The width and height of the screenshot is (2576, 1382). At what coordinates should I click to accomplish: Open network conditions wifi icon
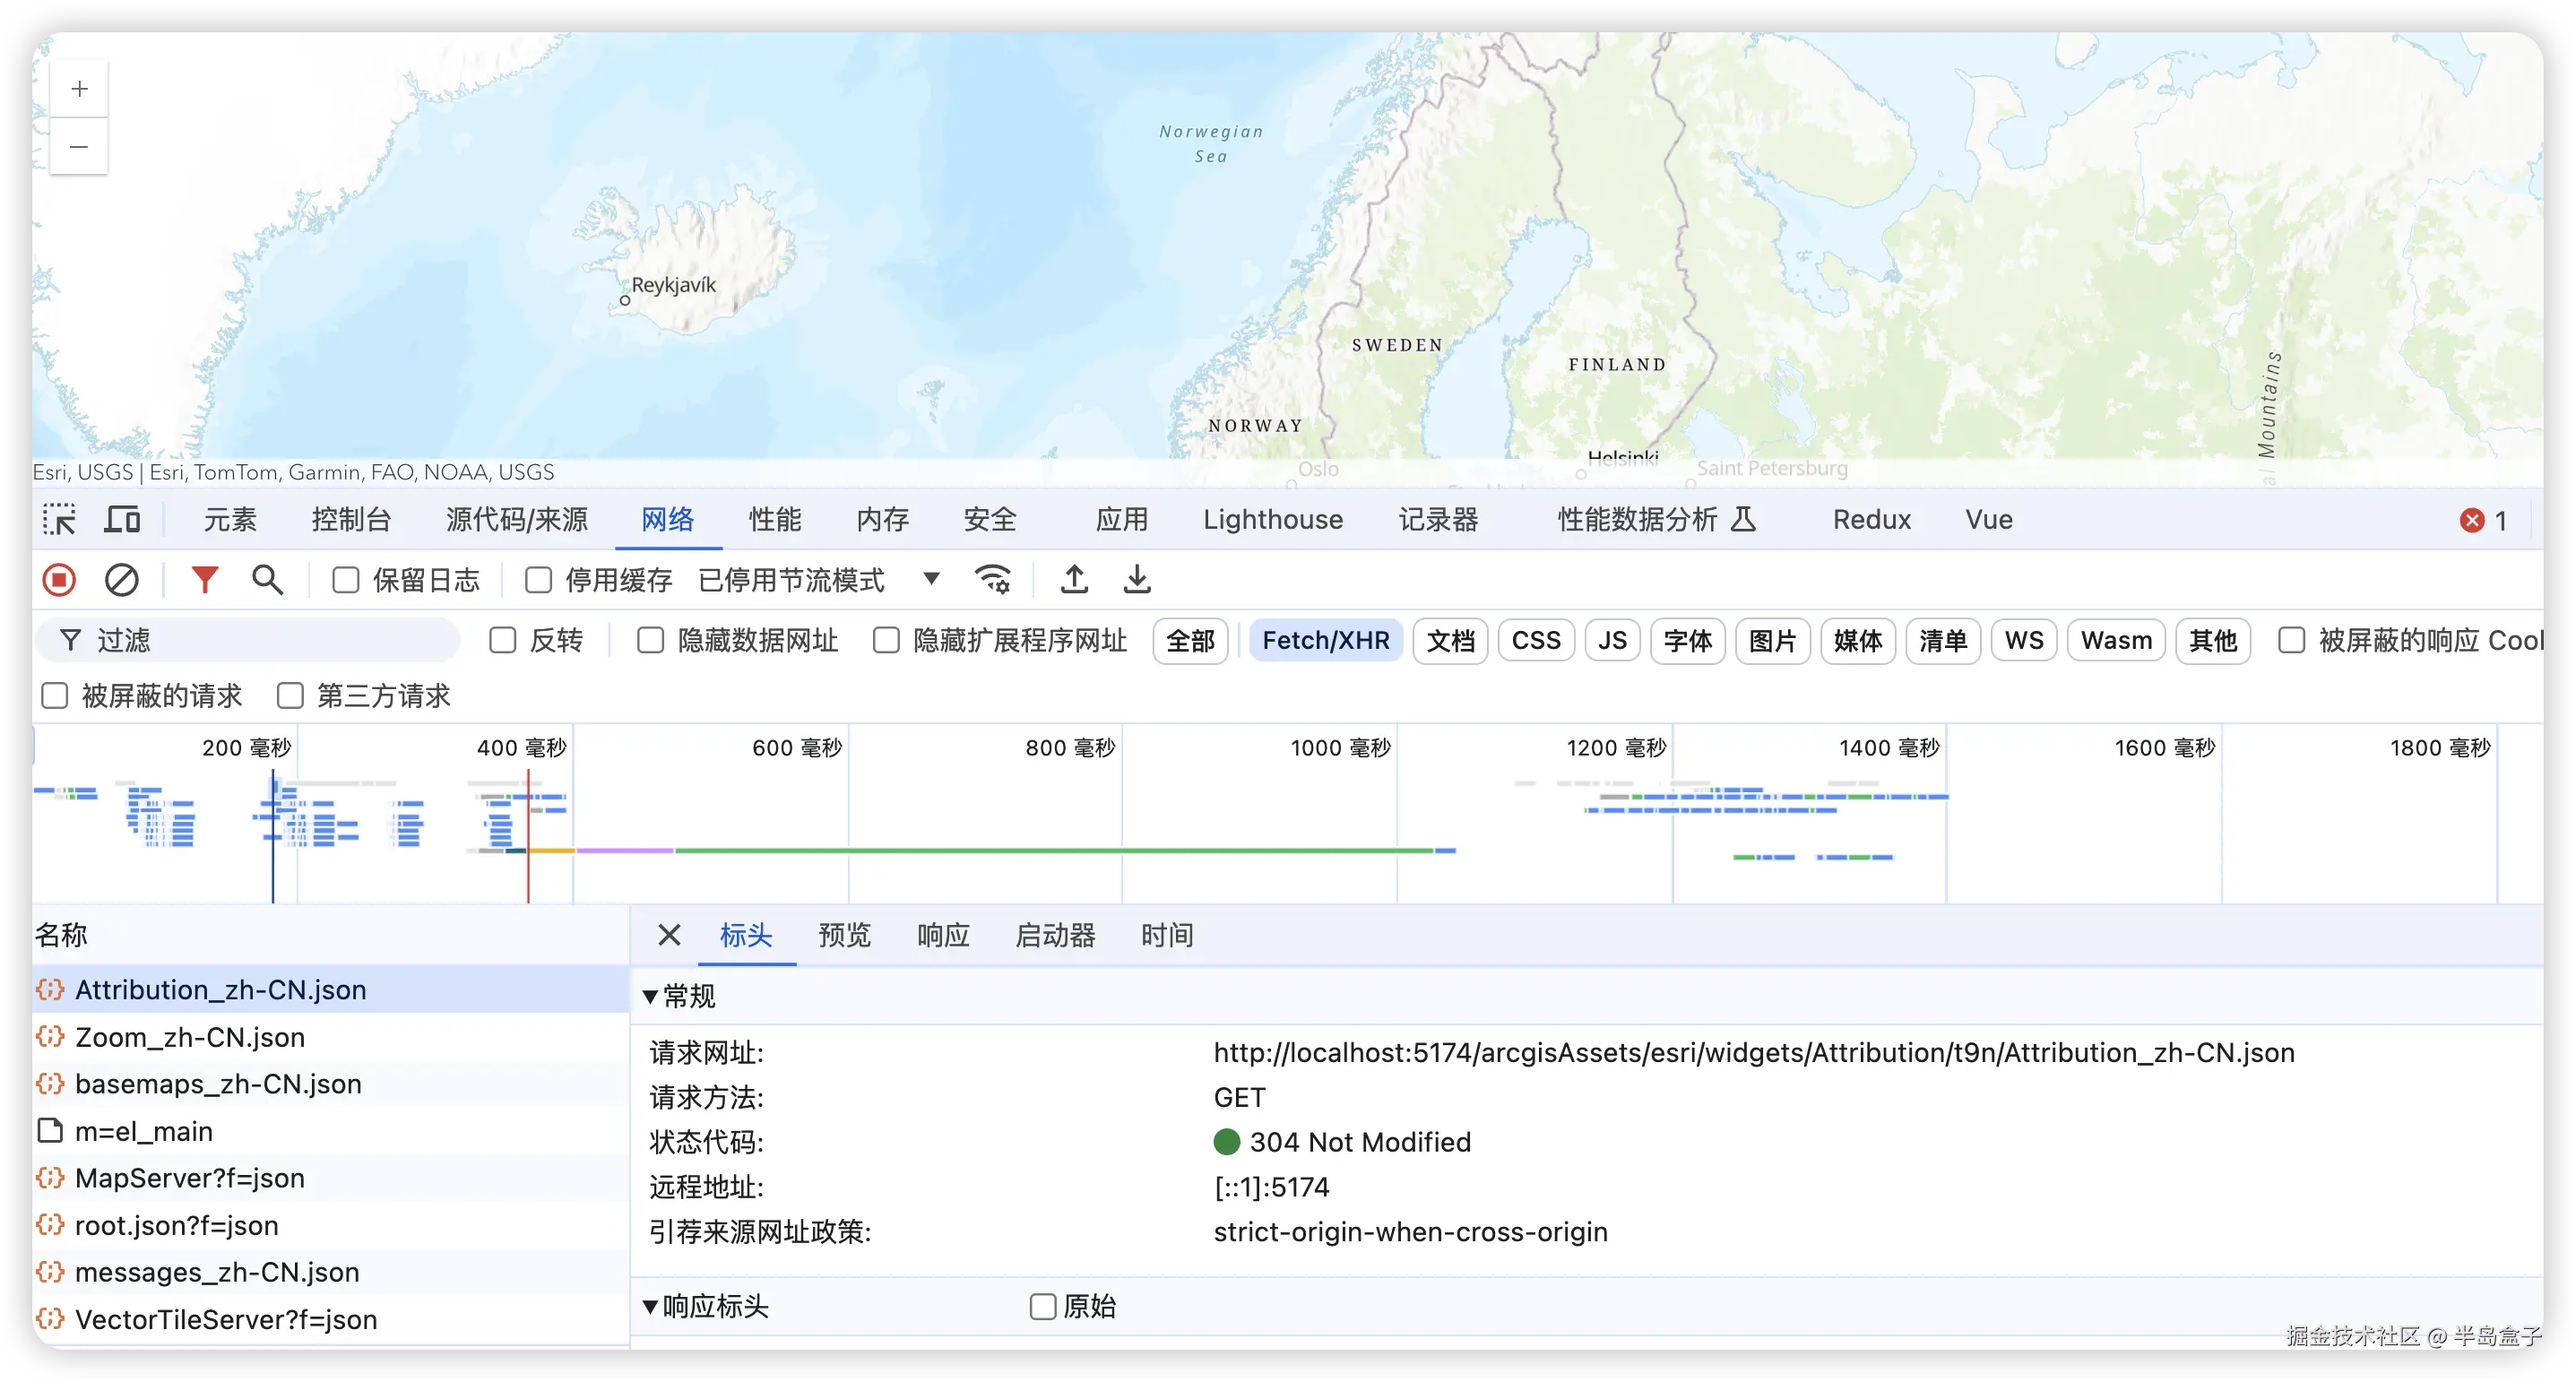coord(992,580)
